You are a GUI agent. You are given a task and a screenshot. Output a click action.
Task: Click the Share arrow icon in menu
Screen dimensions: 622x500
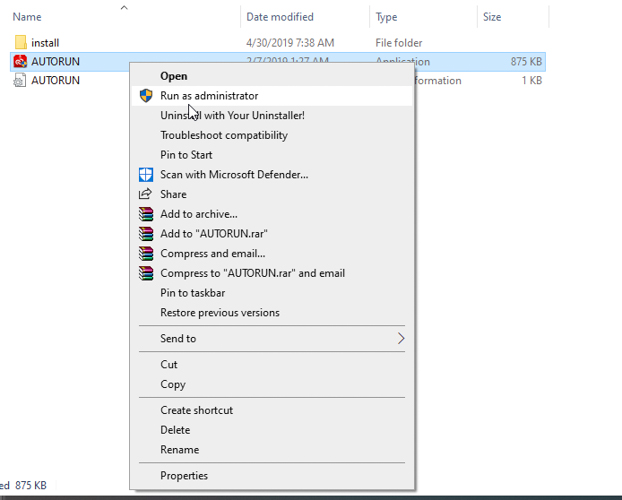tap(146, 194)
